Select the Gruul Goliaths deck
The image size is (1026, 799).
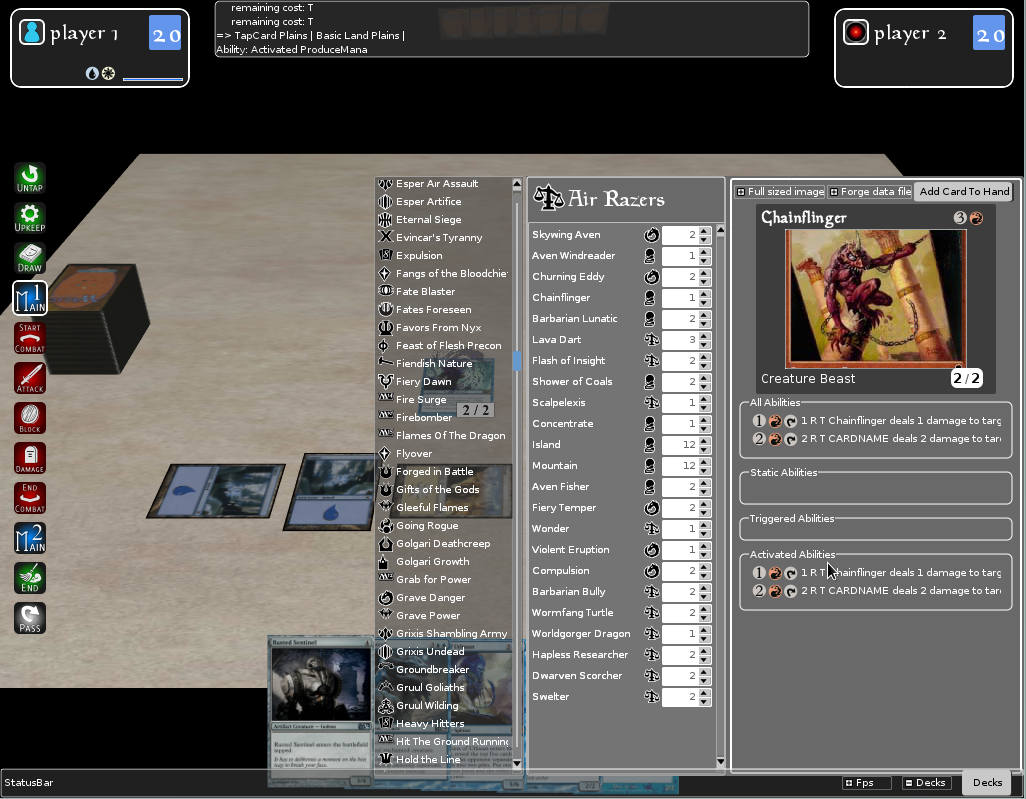tap(430, 688)
